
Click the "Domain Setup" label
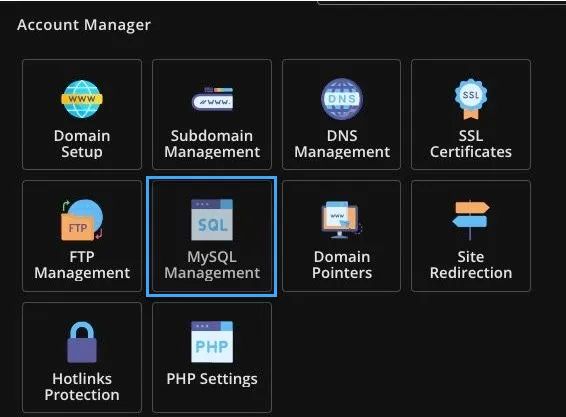[x=82, y=144]
